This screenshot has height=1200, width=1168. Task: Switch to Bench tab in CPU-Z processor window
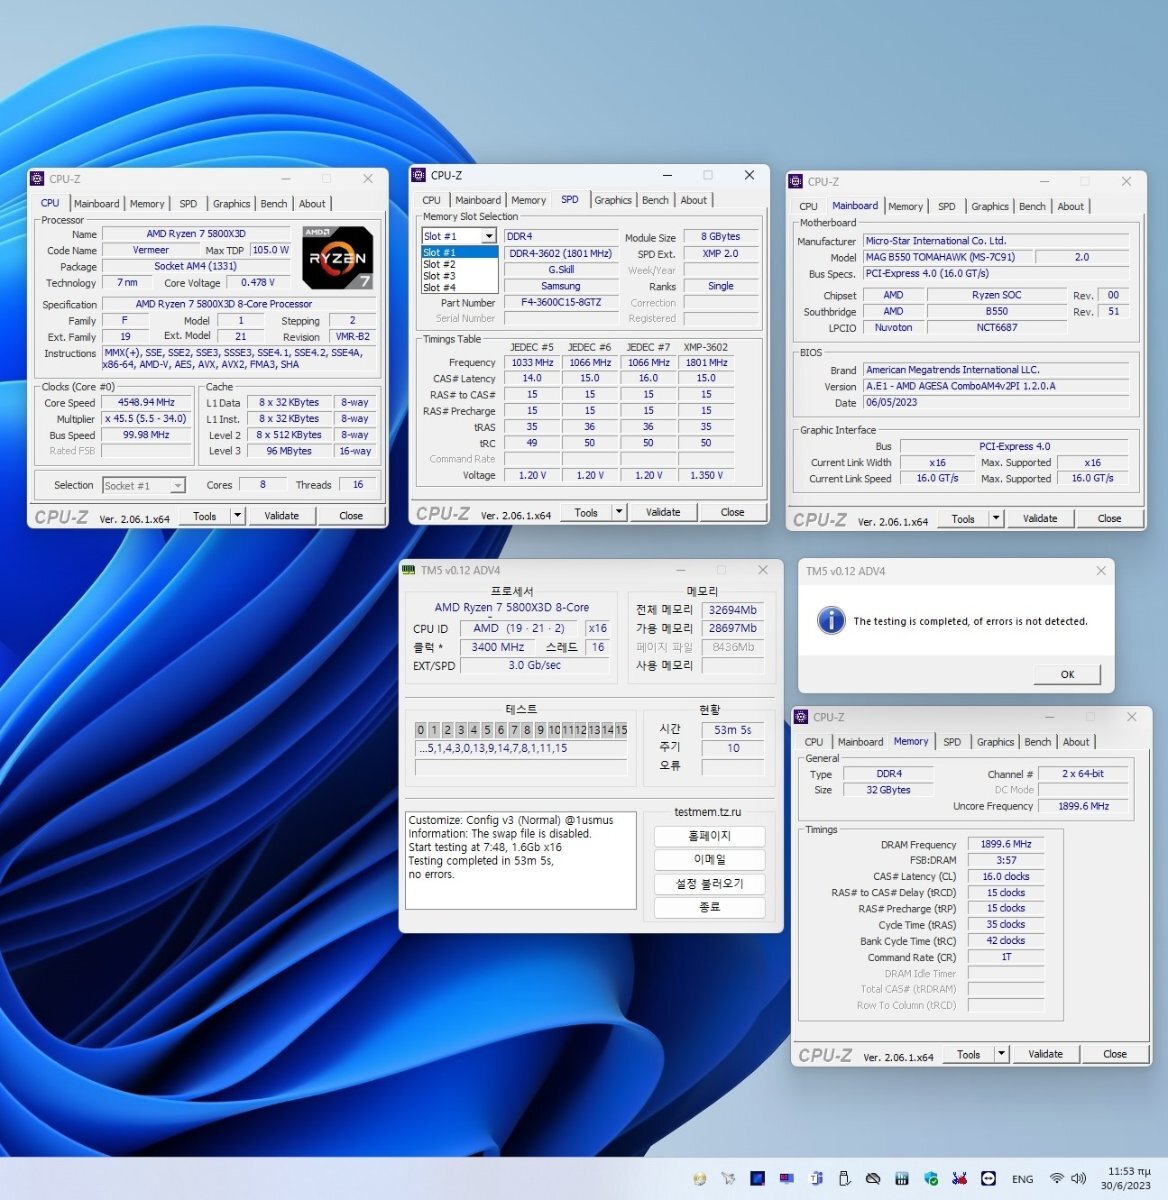[274, 203]
